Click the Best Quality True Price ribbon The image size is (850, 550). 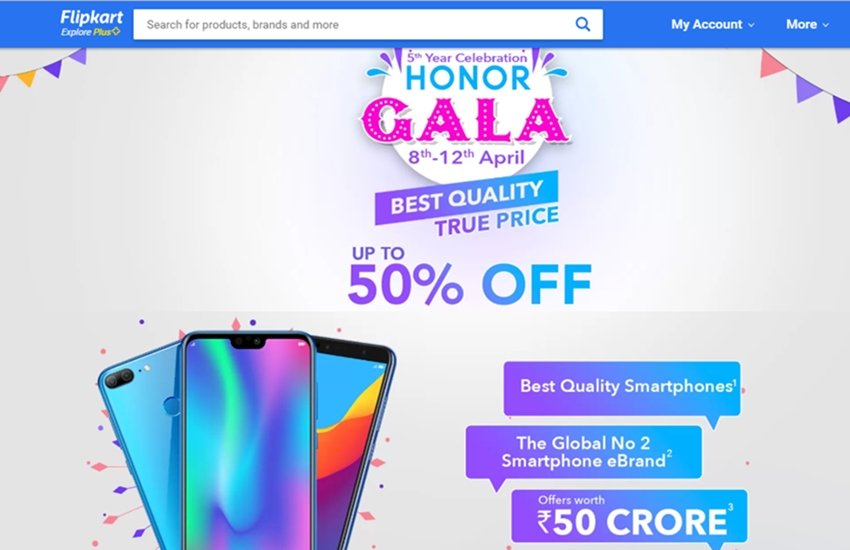[x=467, y=205]
